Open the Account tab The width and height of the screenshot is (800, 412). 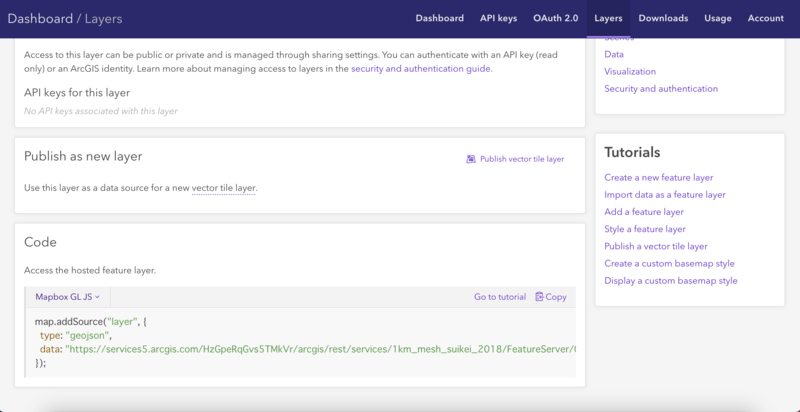point(766,18)
